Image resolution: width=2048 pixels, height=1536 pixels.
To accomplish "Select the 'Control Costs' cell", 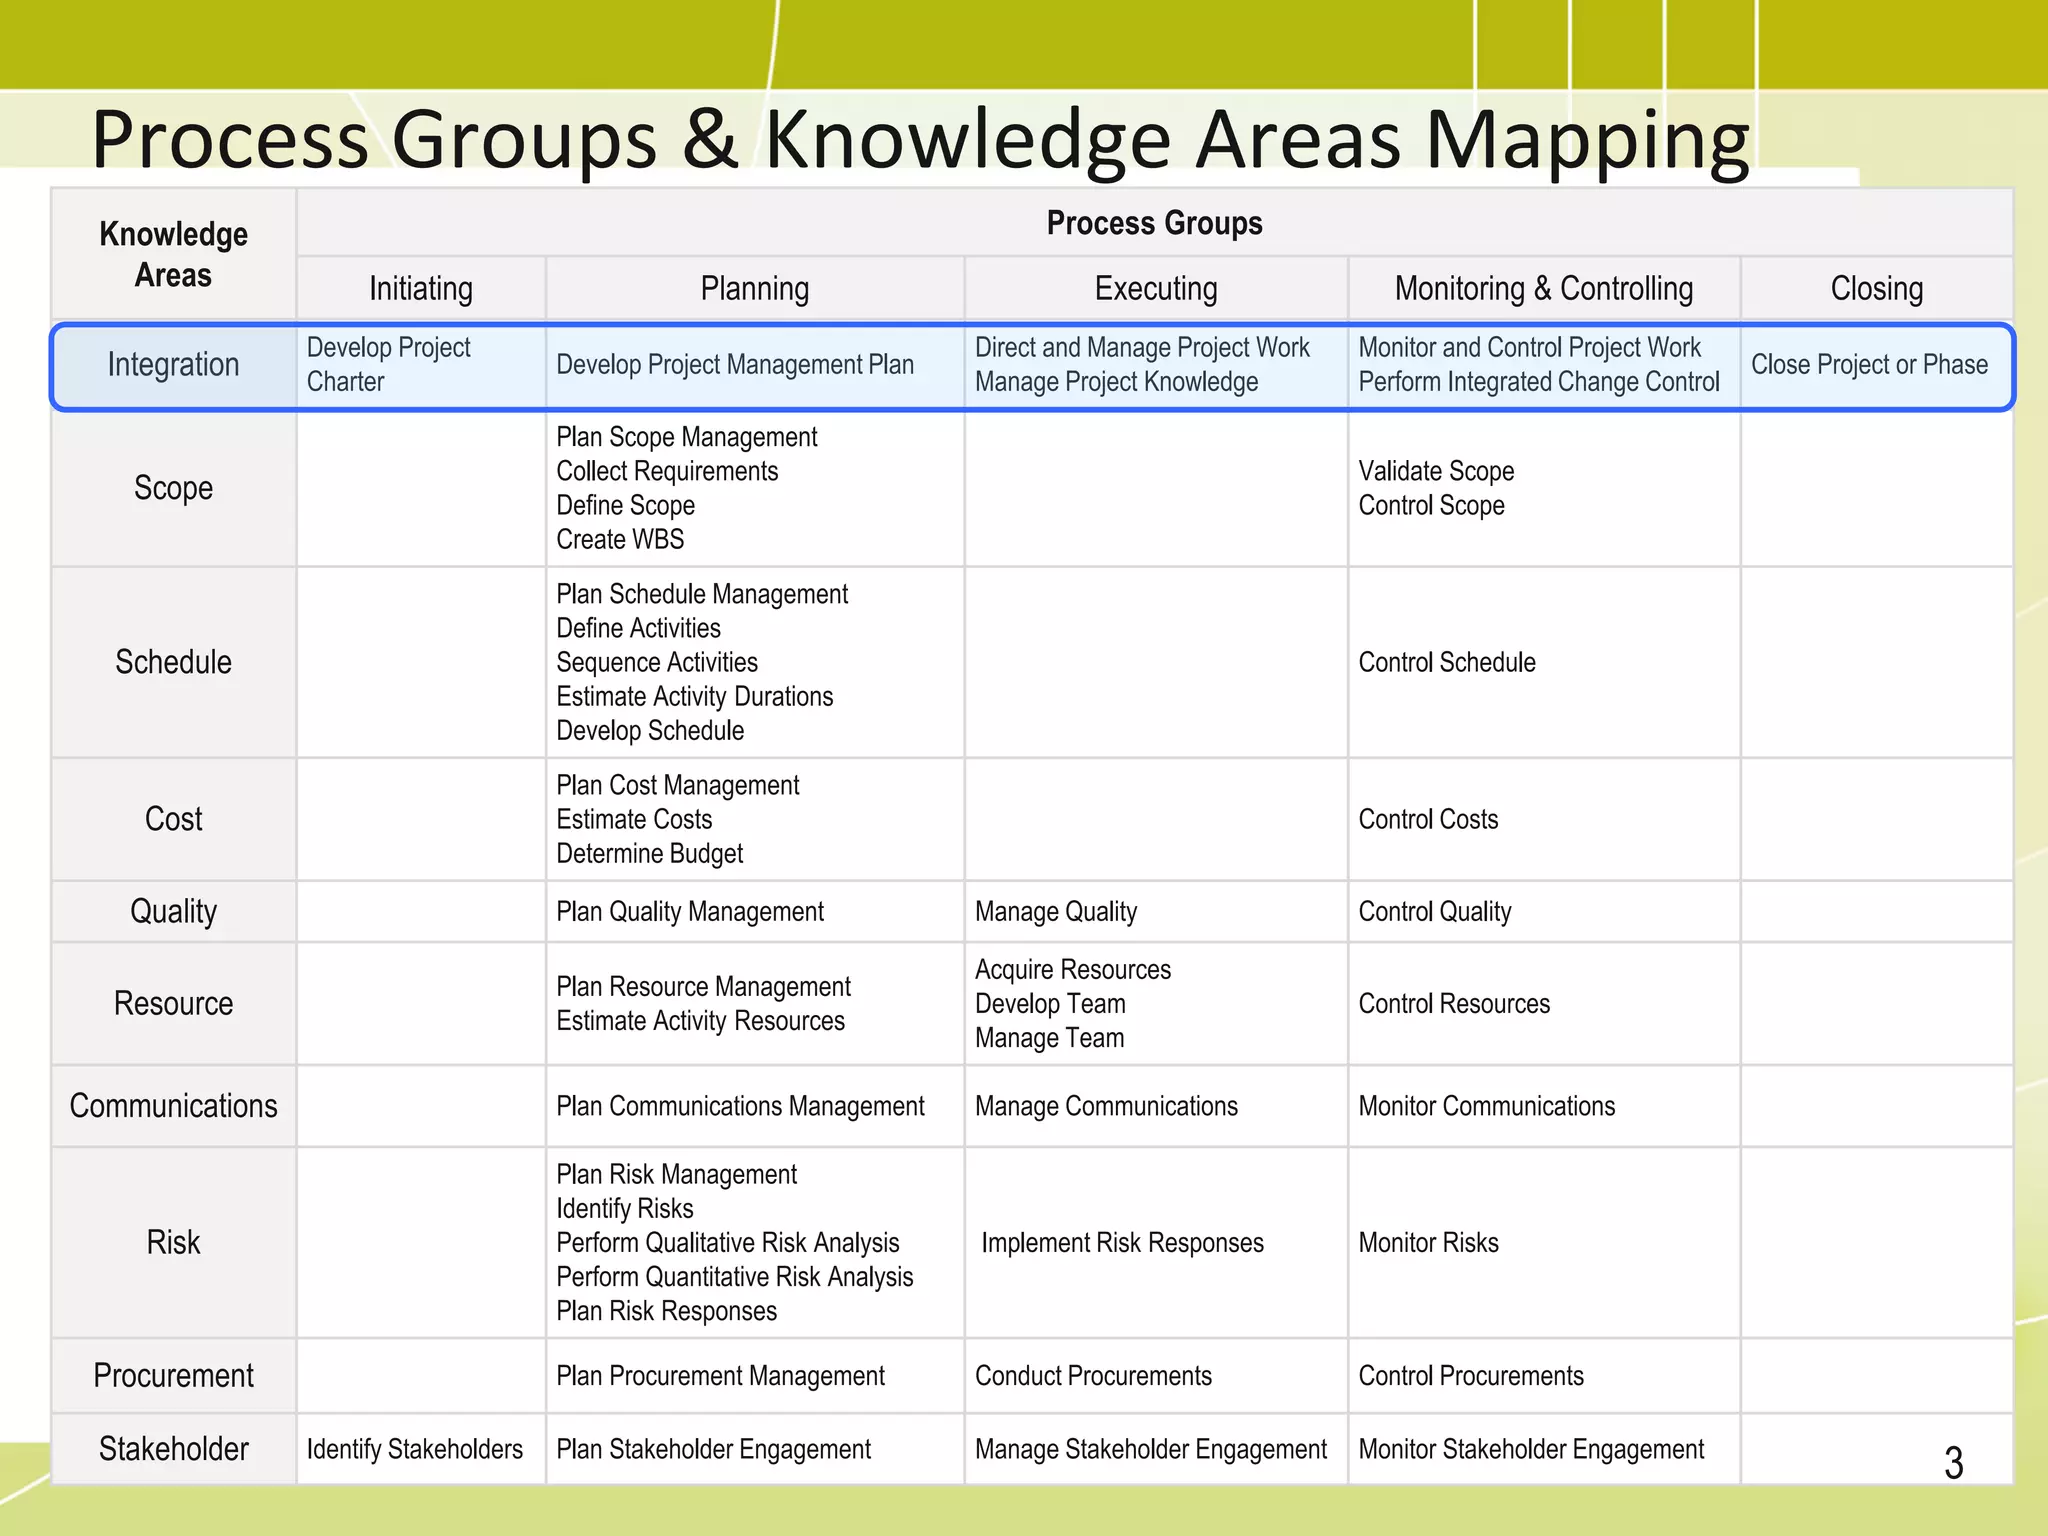I will [x=1544, y=820].
